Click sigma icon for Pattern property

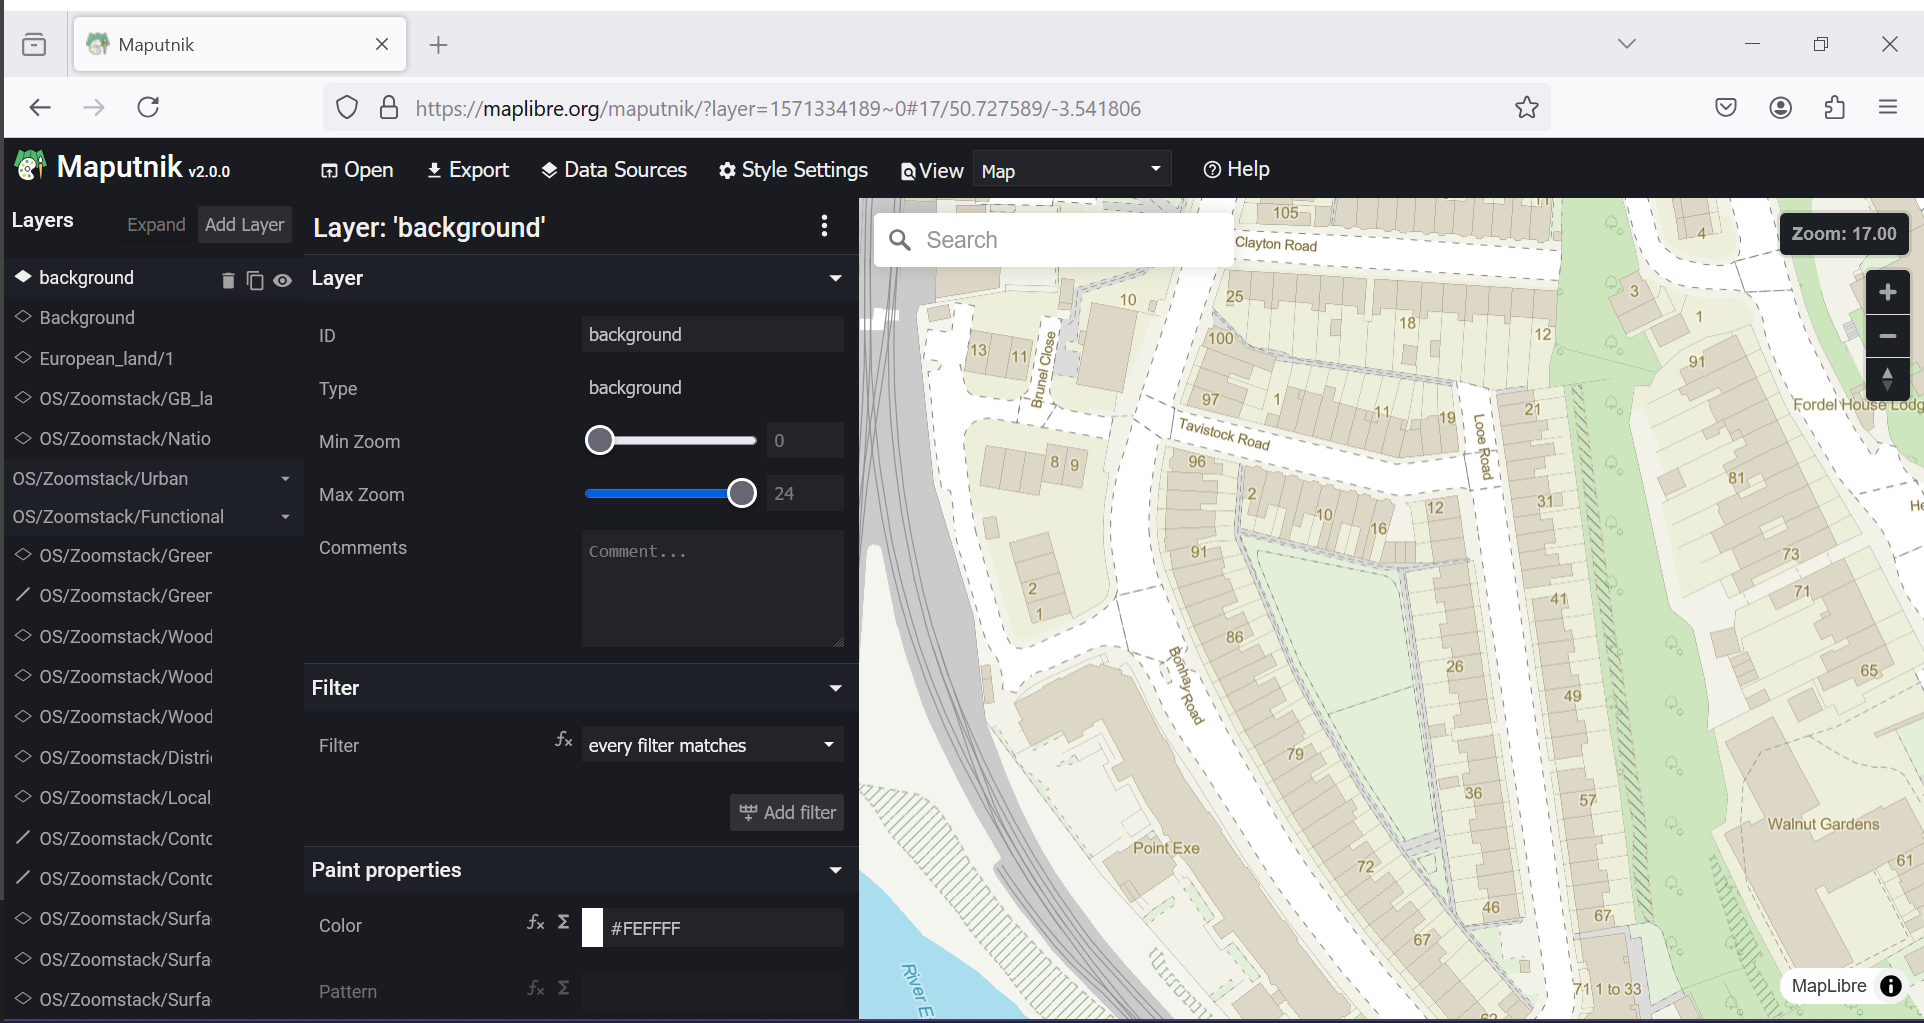coord(563,988)
